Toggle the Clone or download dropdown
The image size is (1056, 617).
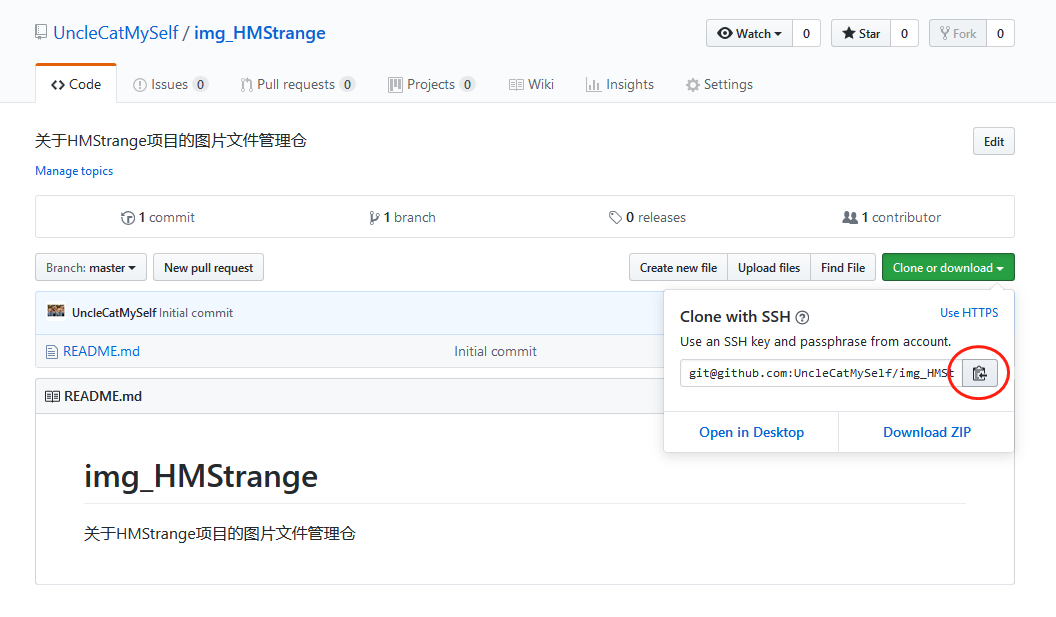pos(948,268)
